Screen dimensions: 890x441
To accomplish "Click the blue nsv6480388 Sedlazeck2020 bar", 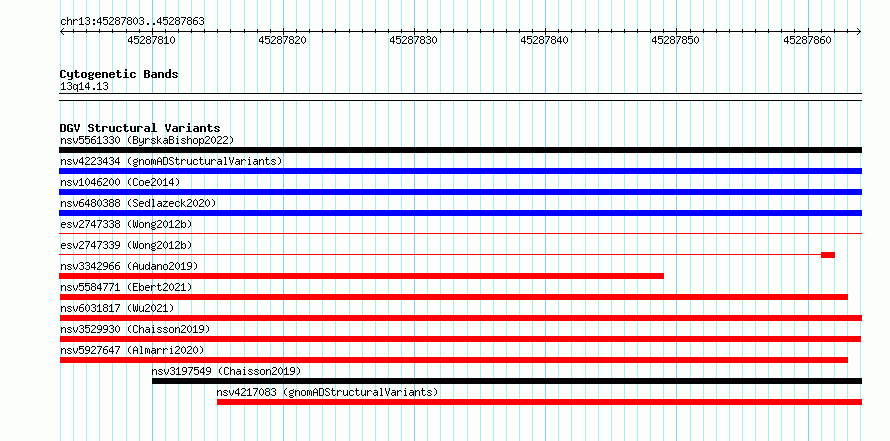I will coord(460,213).
